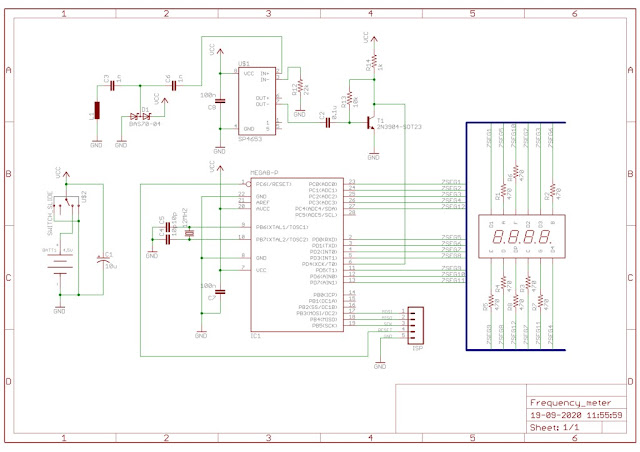
Task: Click the ISP label under the connector
Action: tap(417, 348)
